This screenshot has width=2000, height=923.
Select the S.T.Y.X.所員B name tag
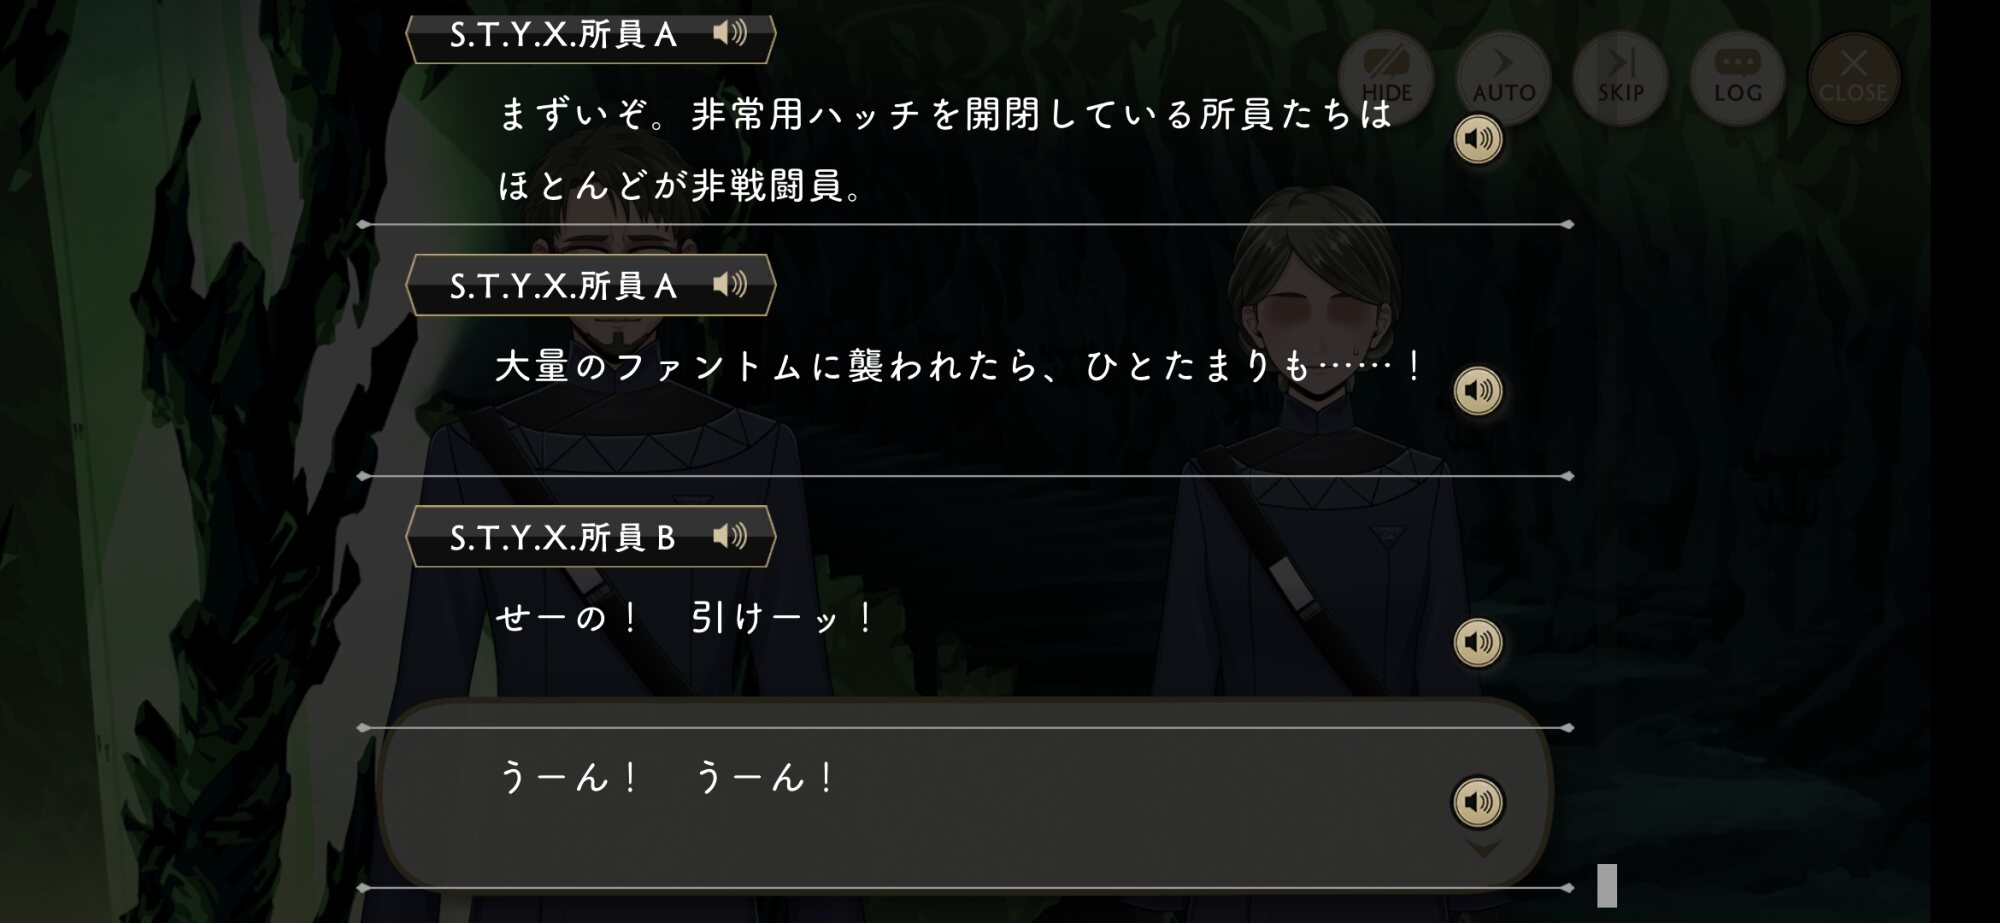(591, 537)
